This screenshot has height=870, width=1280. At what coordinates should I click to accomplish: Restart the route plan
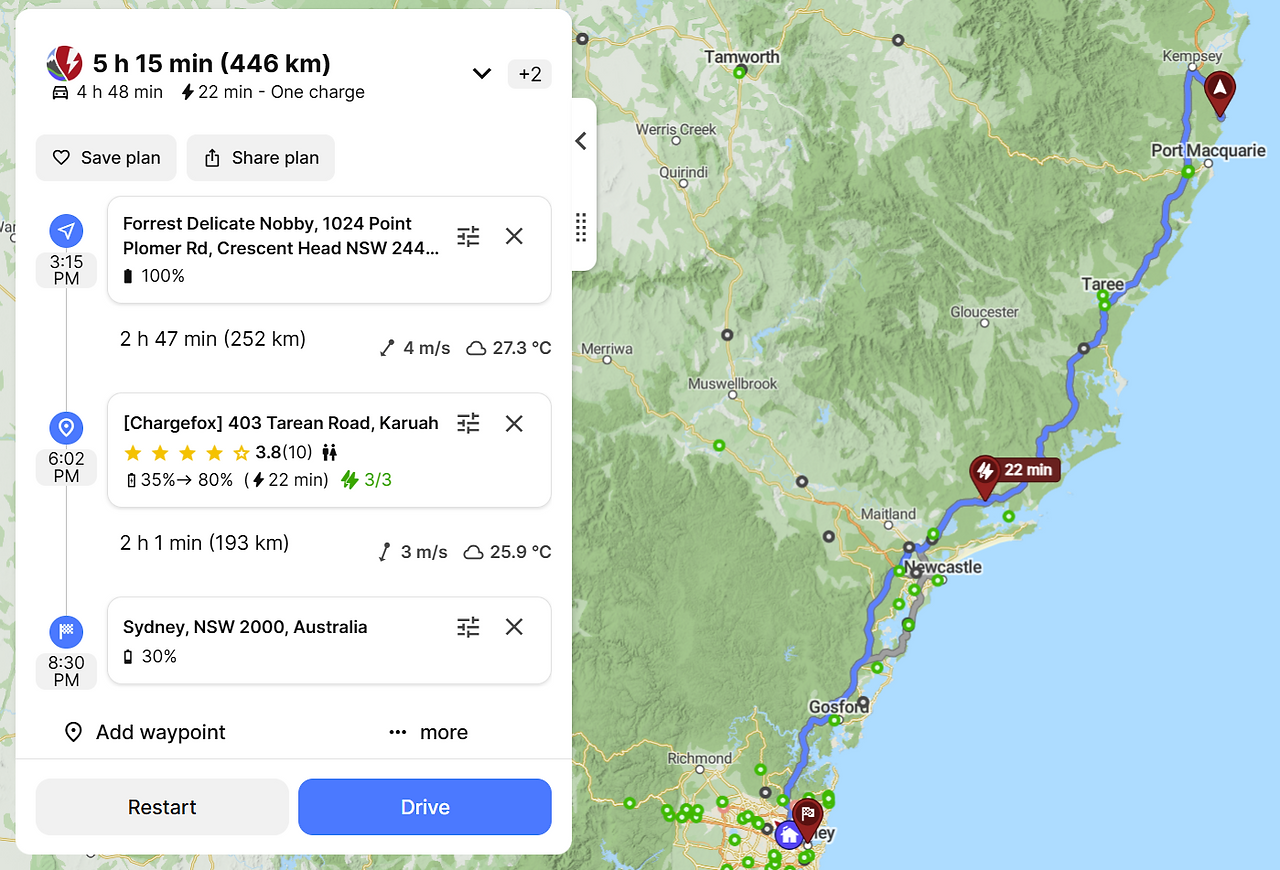tap(162, 807)
